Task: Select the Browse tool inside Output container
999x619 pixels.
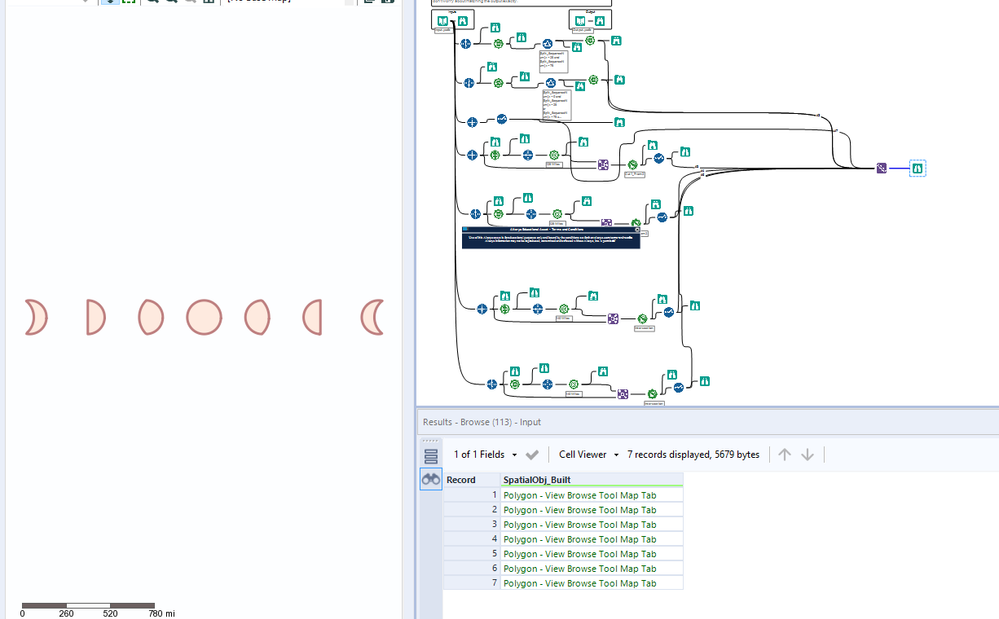Action: tap(600, 21)
